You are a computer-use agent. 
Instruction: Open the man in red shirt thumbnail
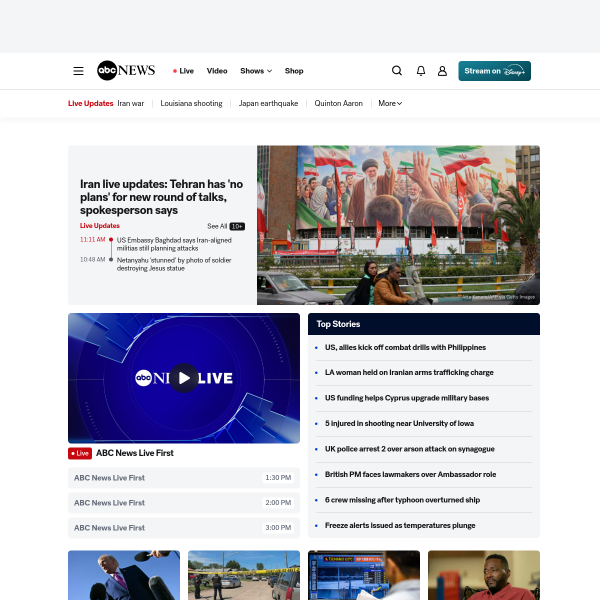coord(484,575)
